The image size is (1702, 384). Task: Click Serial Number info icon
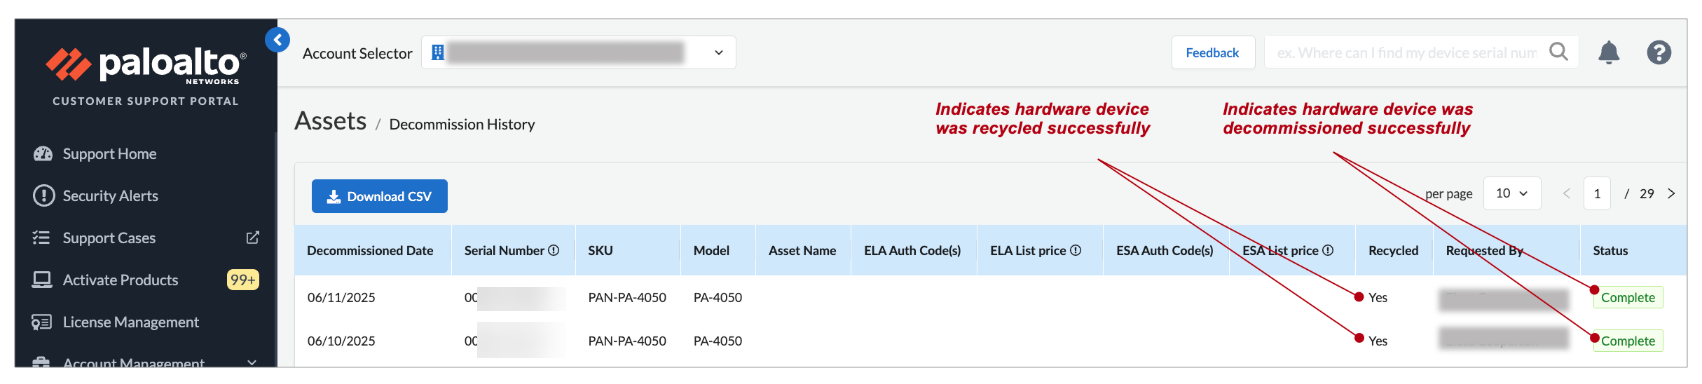tap(554, 251)
